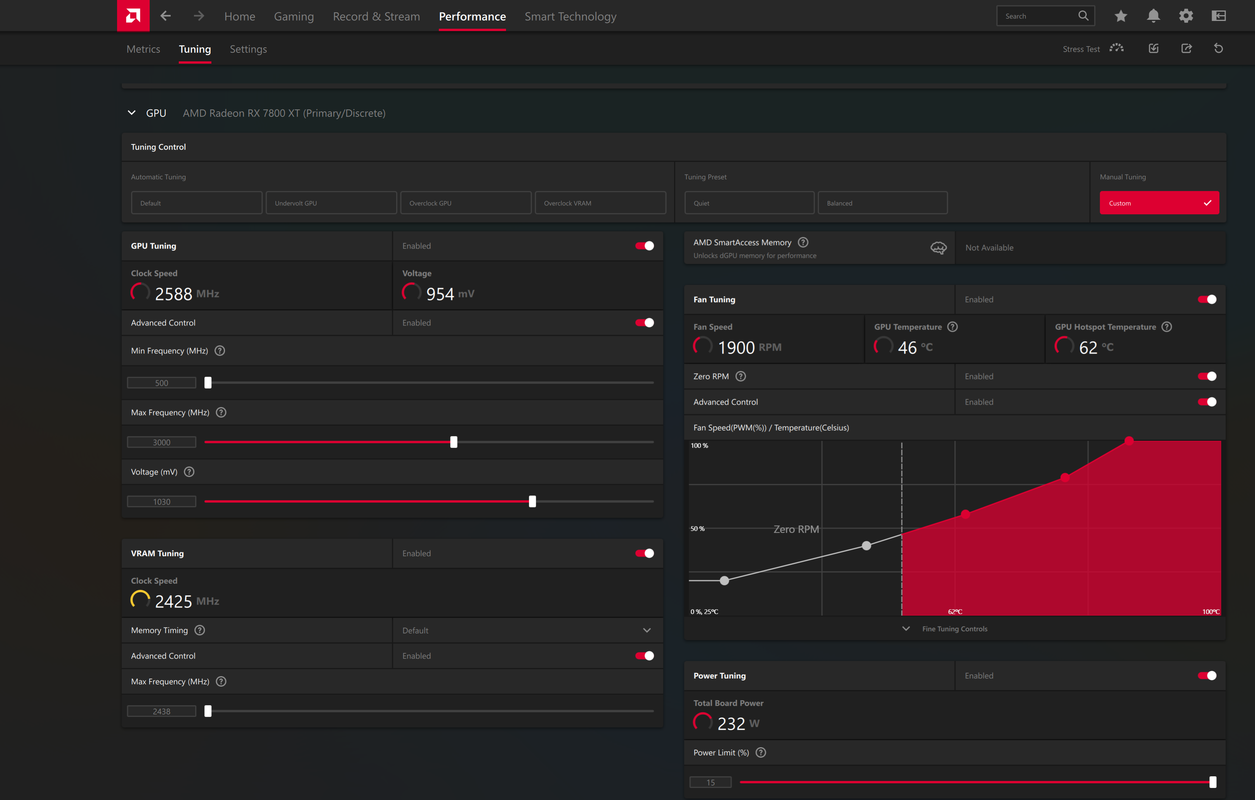Click the Custom manual tuning button
This screenshot has height=800, width=1255.
click(x=1159, y=203)
